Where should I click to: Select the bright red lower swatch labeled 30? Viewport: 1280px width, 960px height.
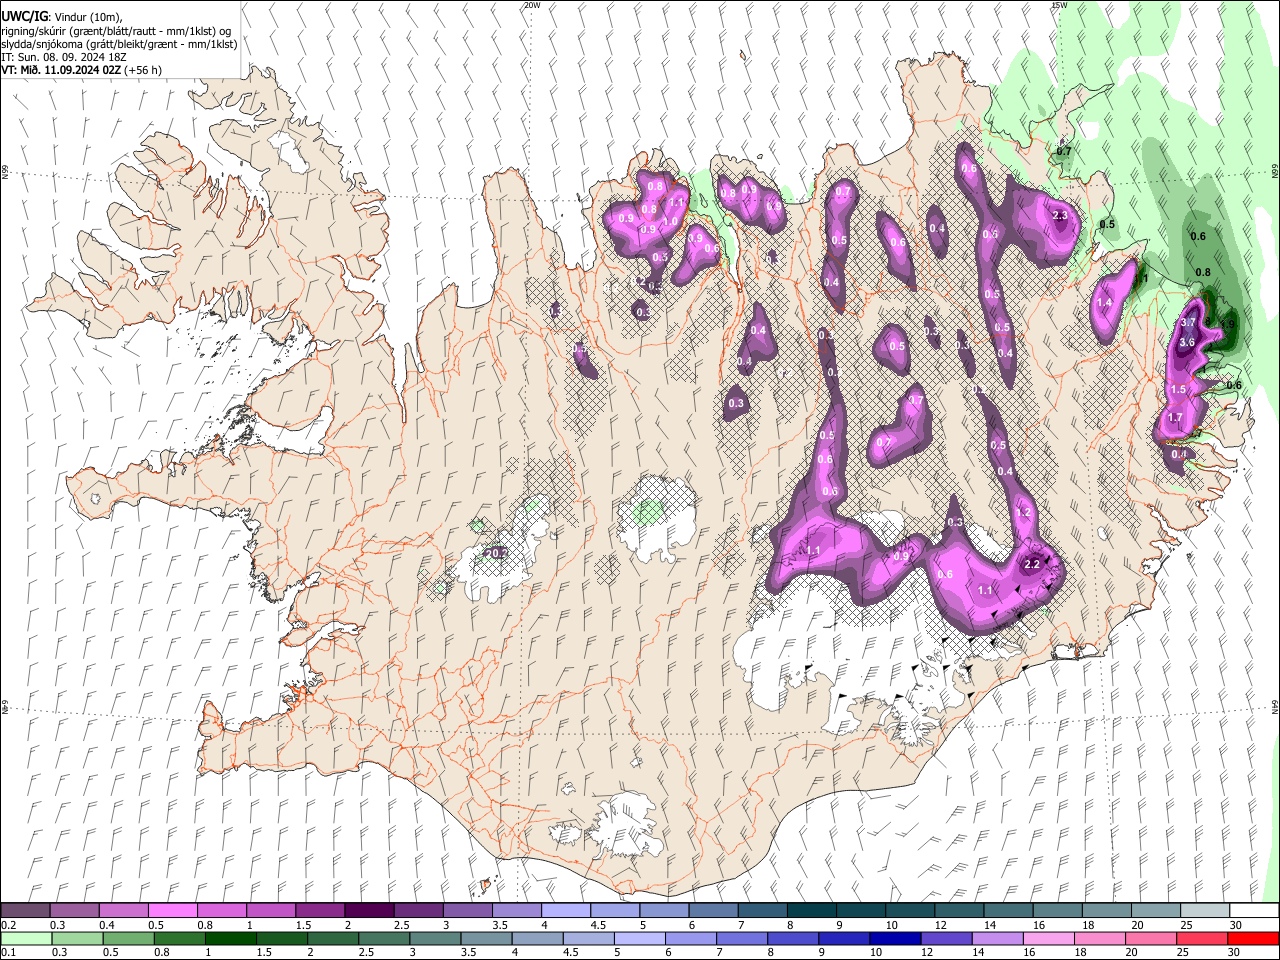(x=1252, y=939)
